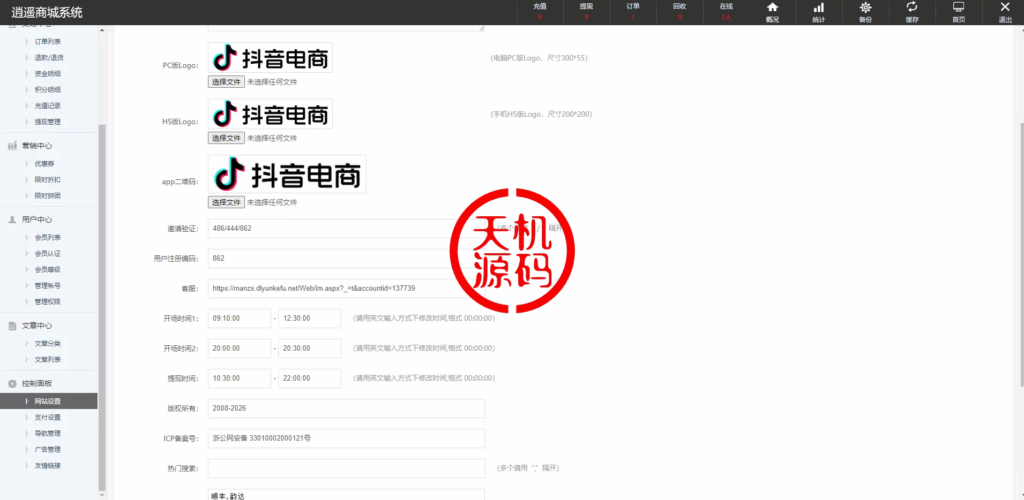Click the 退出 logout X icon

pyautogui.click(x=1005, y=8)
